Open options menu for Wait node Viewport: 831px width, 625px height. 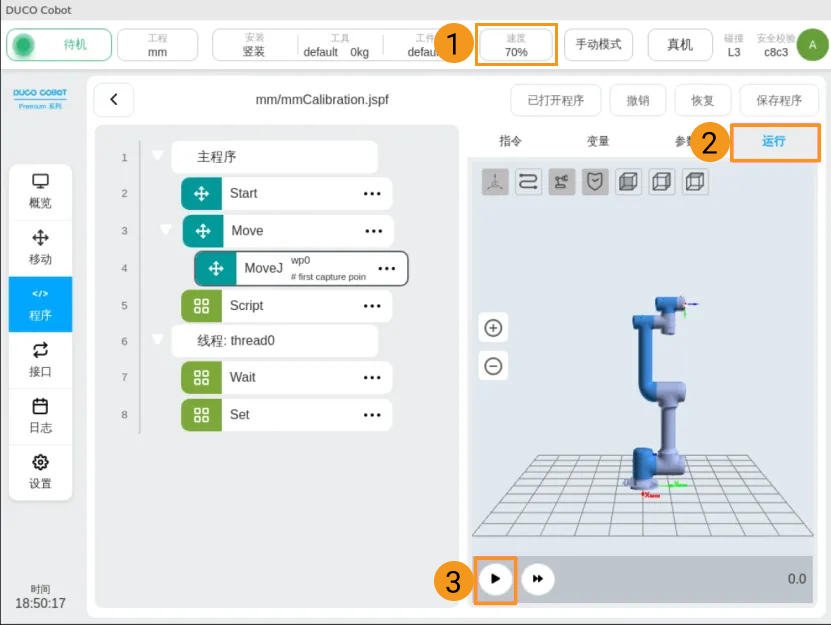pyautogui.click(x=372, y=377)
